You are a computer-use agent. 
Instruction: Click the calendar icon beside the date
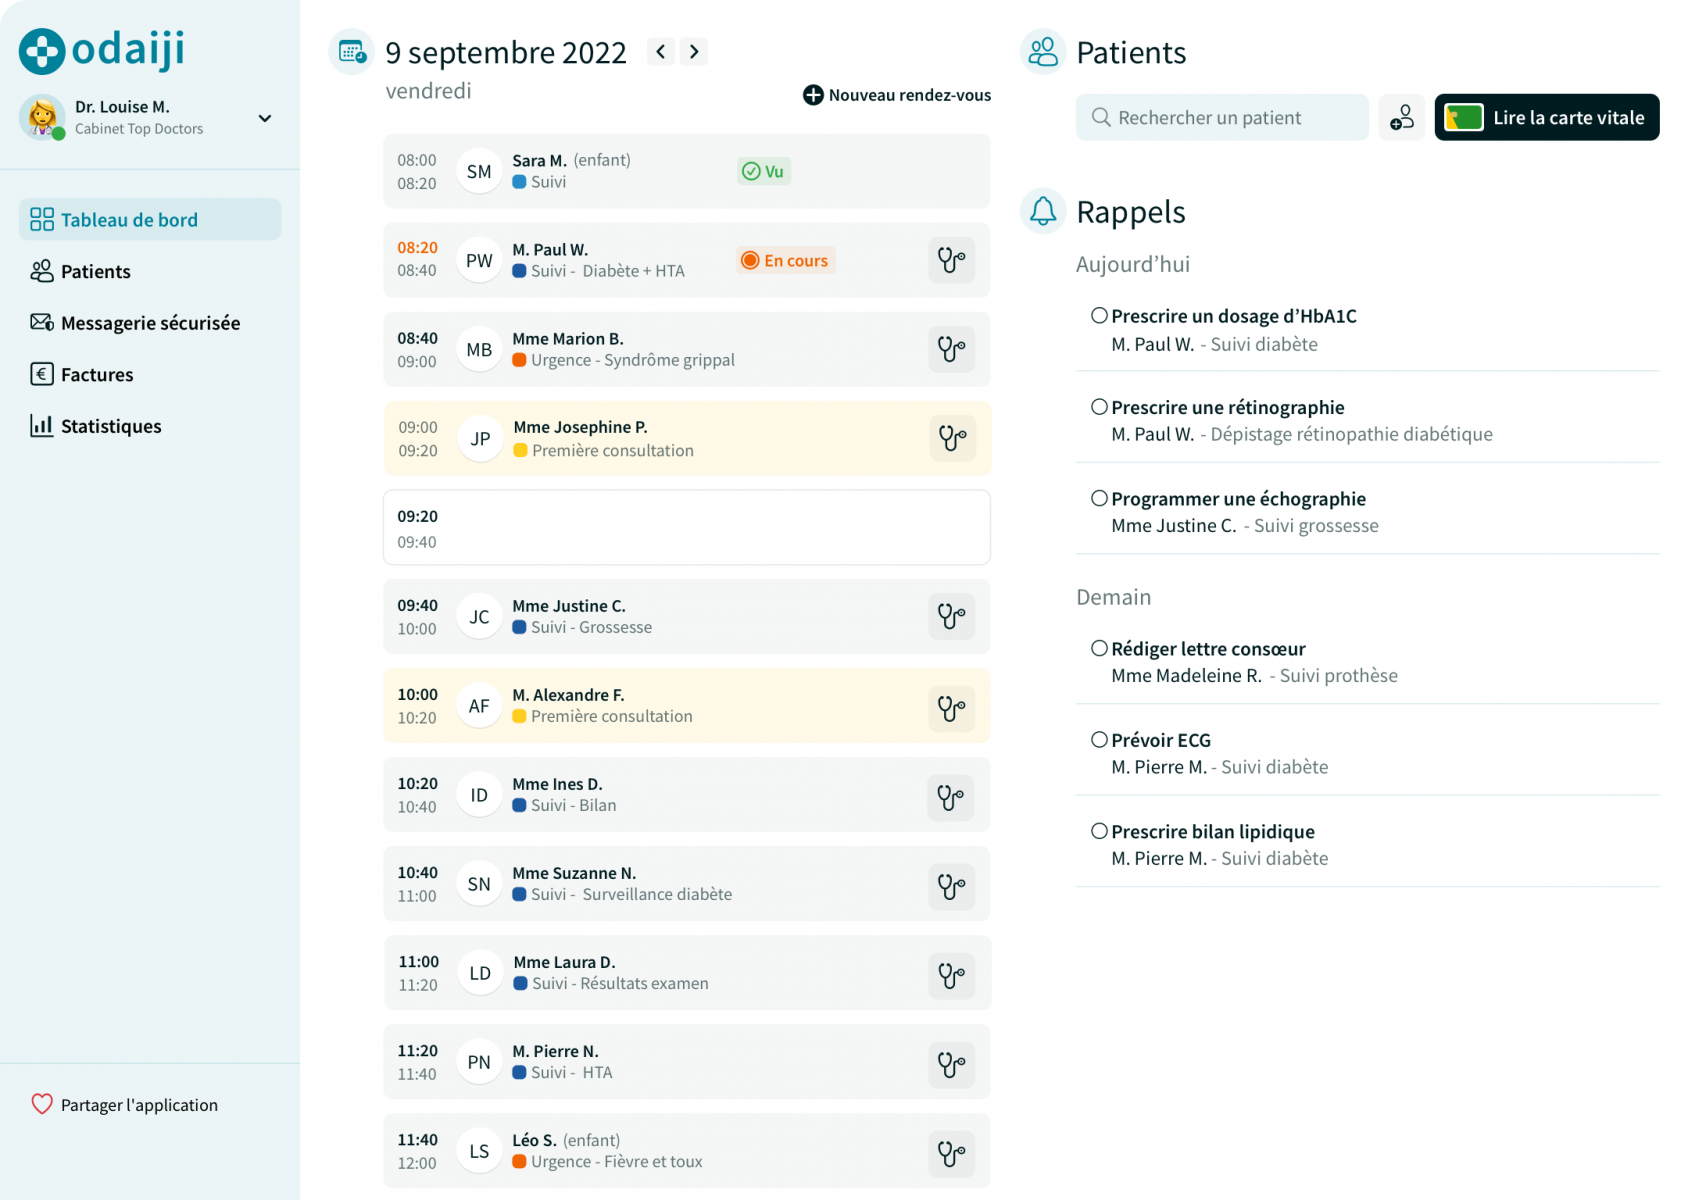click(352, 52)
